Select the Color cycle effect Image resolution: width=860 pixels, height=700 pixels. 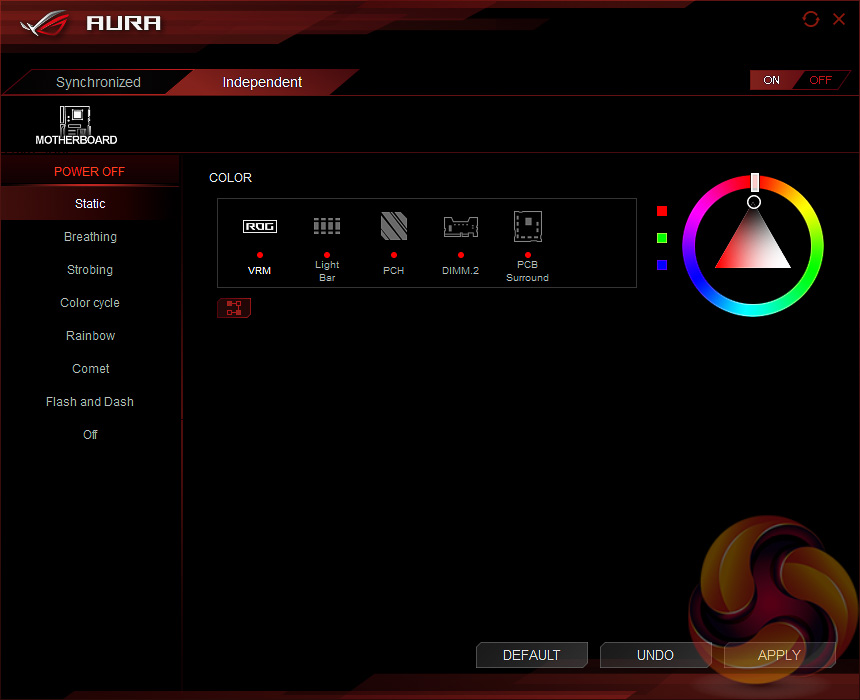click(90, 302)
